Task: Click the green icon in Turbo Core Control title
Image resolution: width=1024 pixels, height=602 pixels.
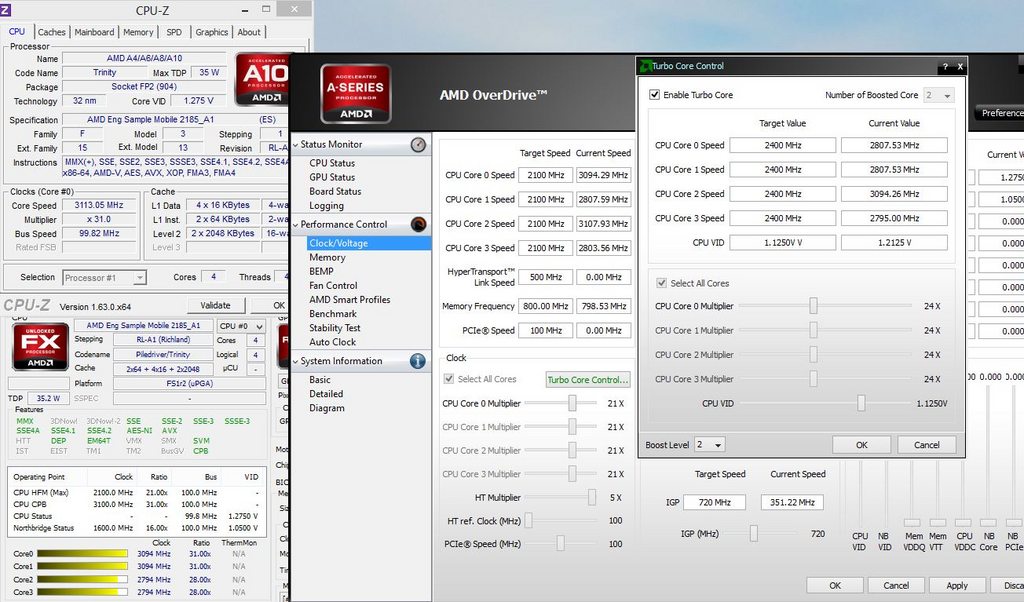Action: click(645, 66)
